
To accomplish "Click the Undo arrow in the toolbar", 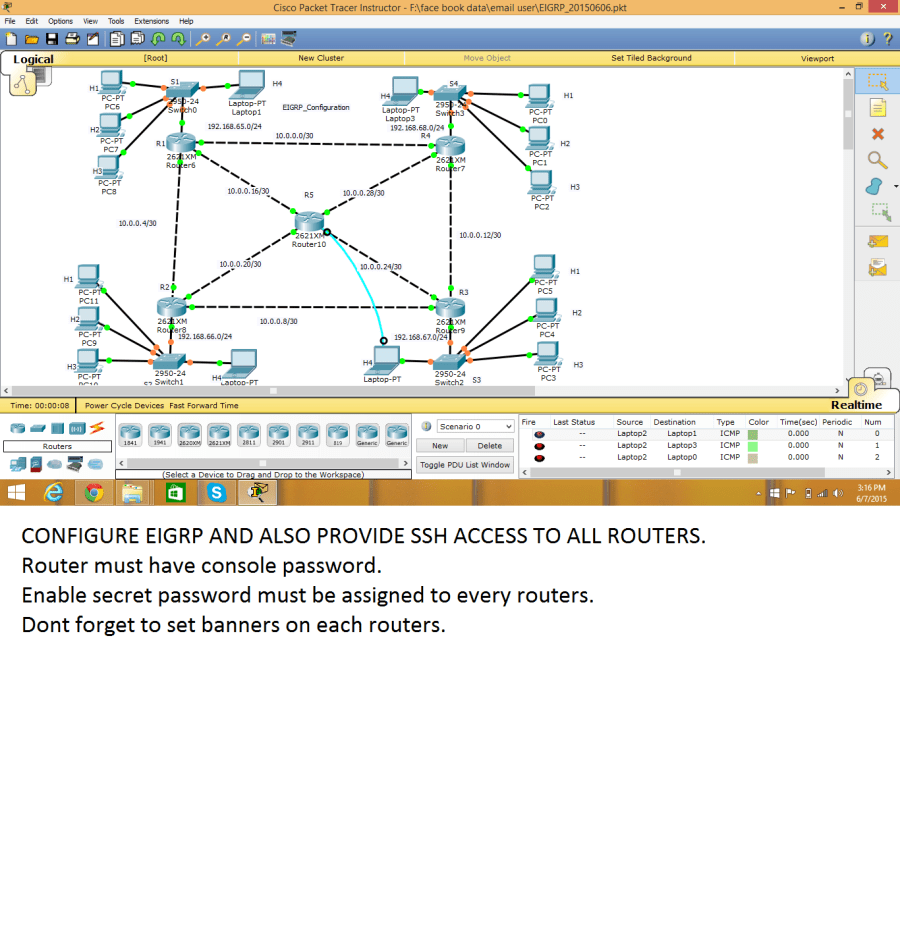I will [x=159, y=39].
